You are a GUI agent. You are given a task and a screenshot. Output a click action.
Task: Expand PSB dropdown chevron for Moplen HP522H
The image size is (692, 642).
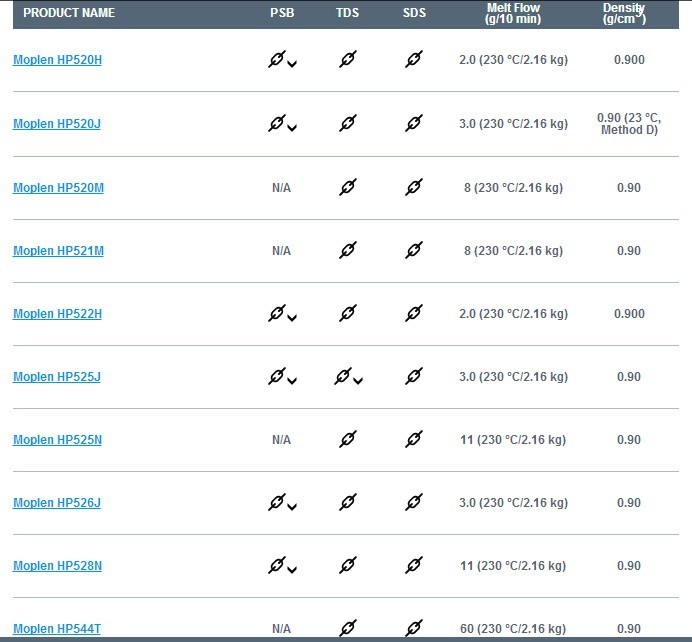point(292,318)
